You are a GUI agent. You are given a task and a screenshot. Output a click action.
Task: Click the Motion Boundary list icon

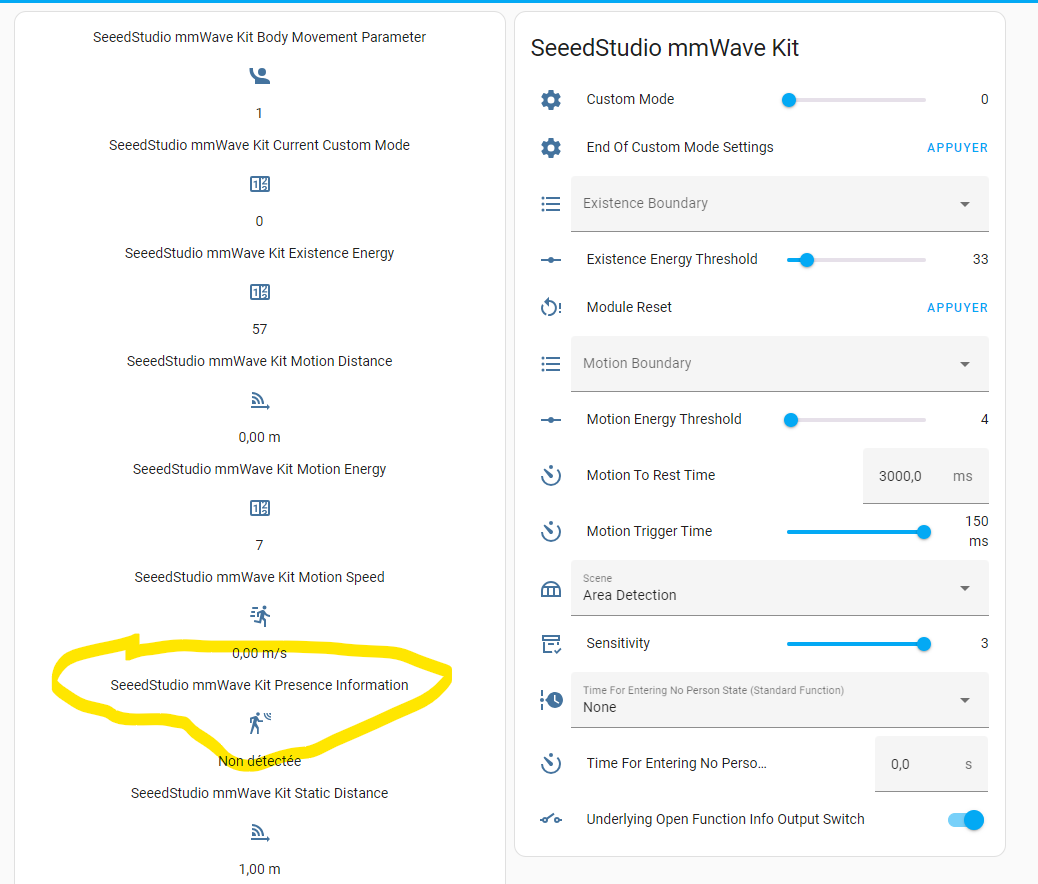point(551,364)
